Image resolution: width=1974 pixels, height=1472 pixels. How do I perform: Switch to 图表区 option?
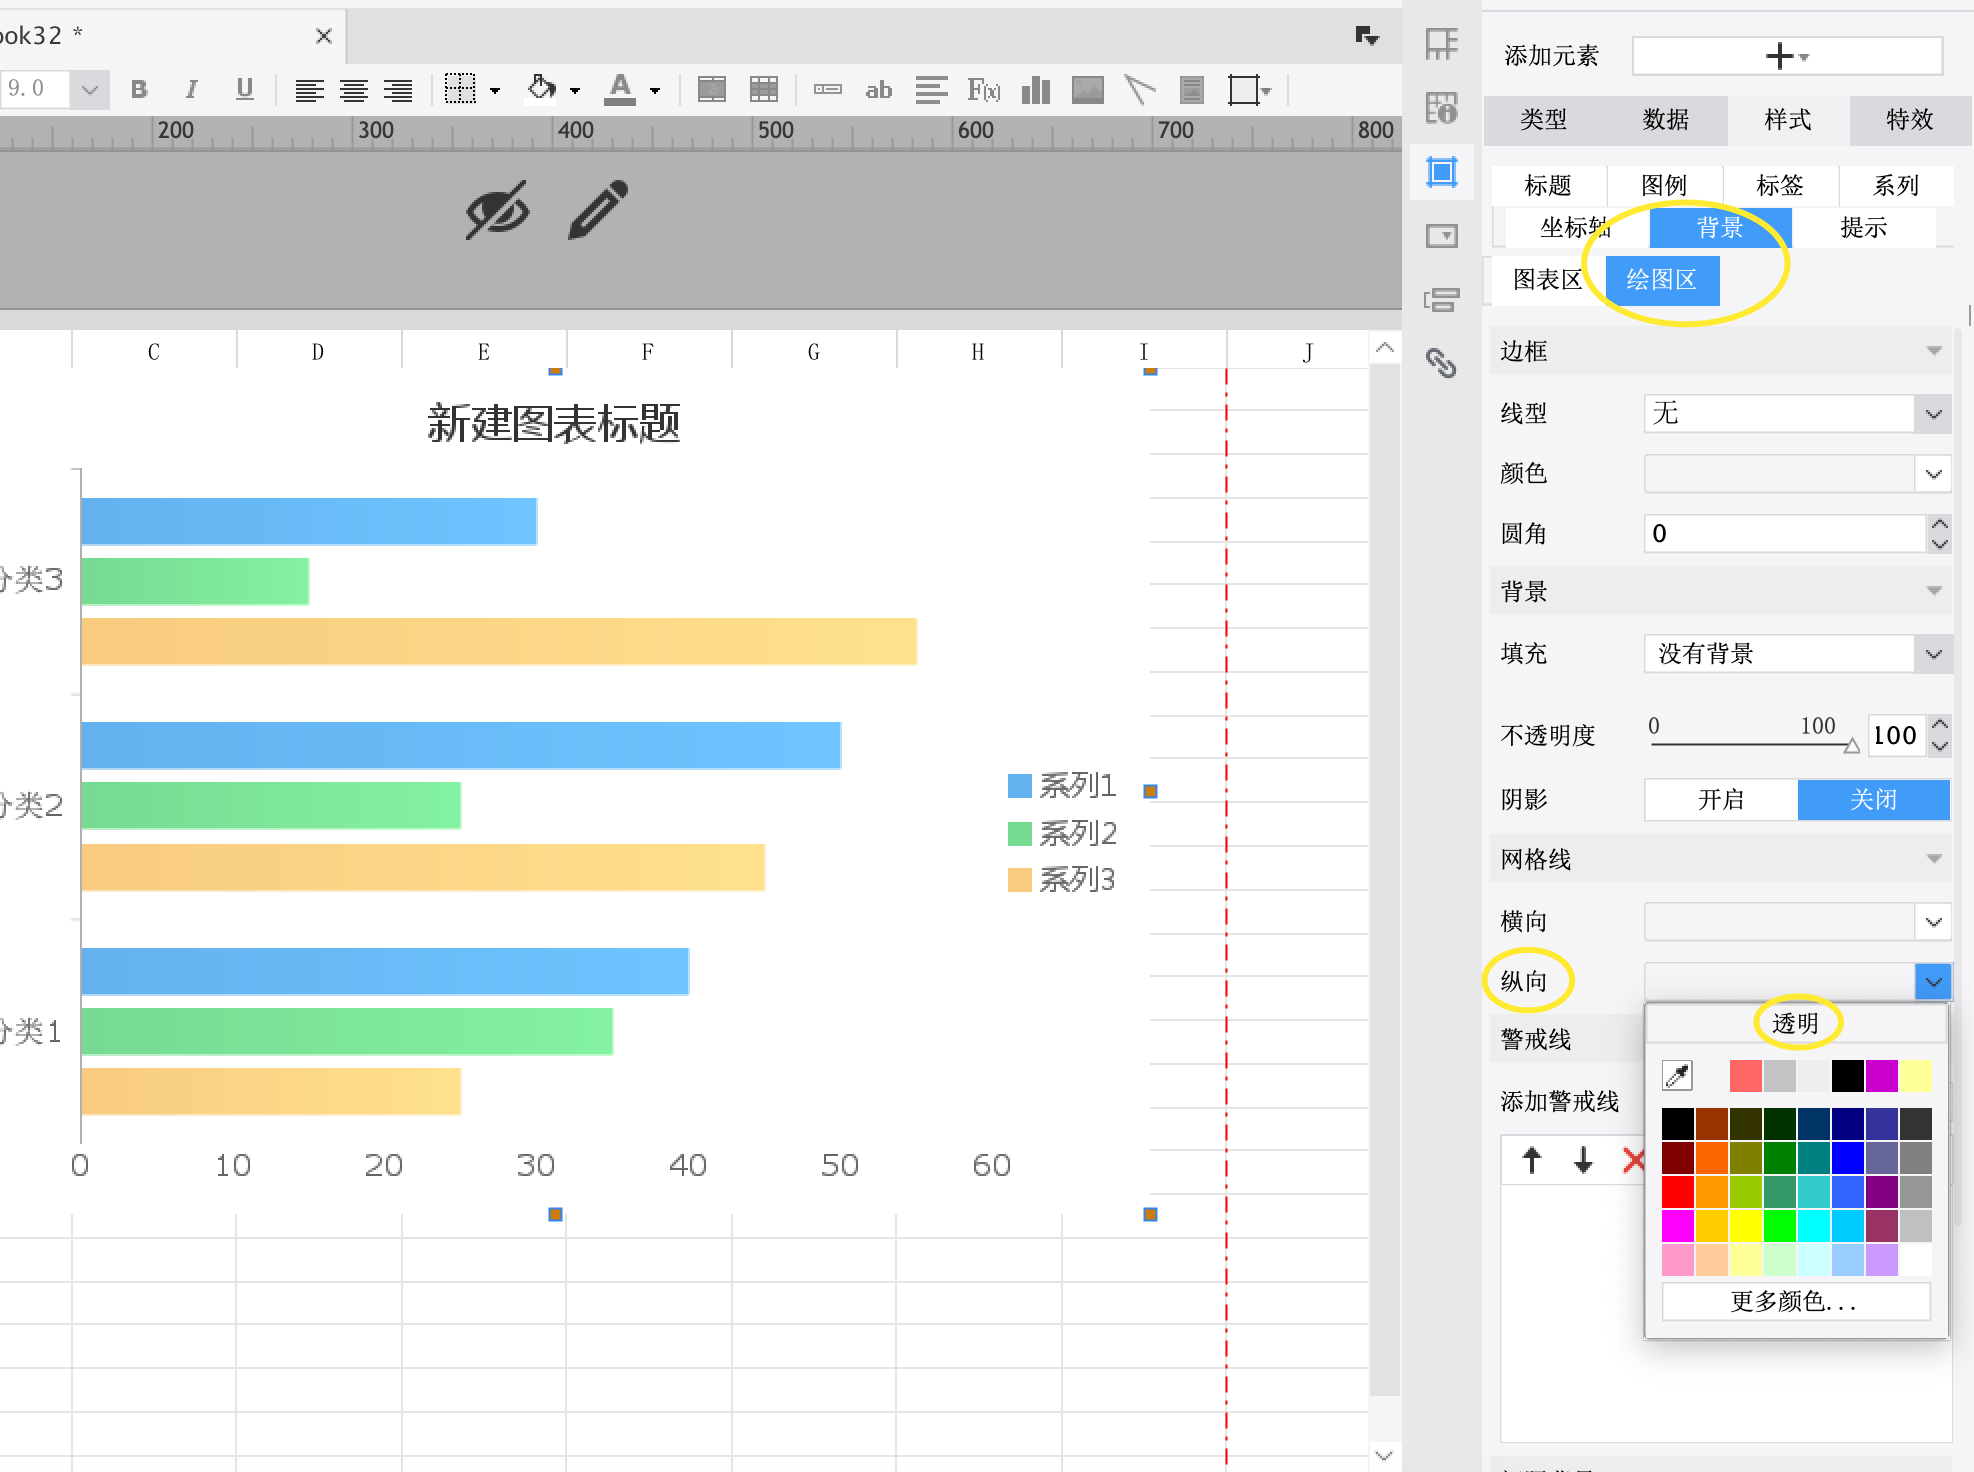pos(1546,280)
